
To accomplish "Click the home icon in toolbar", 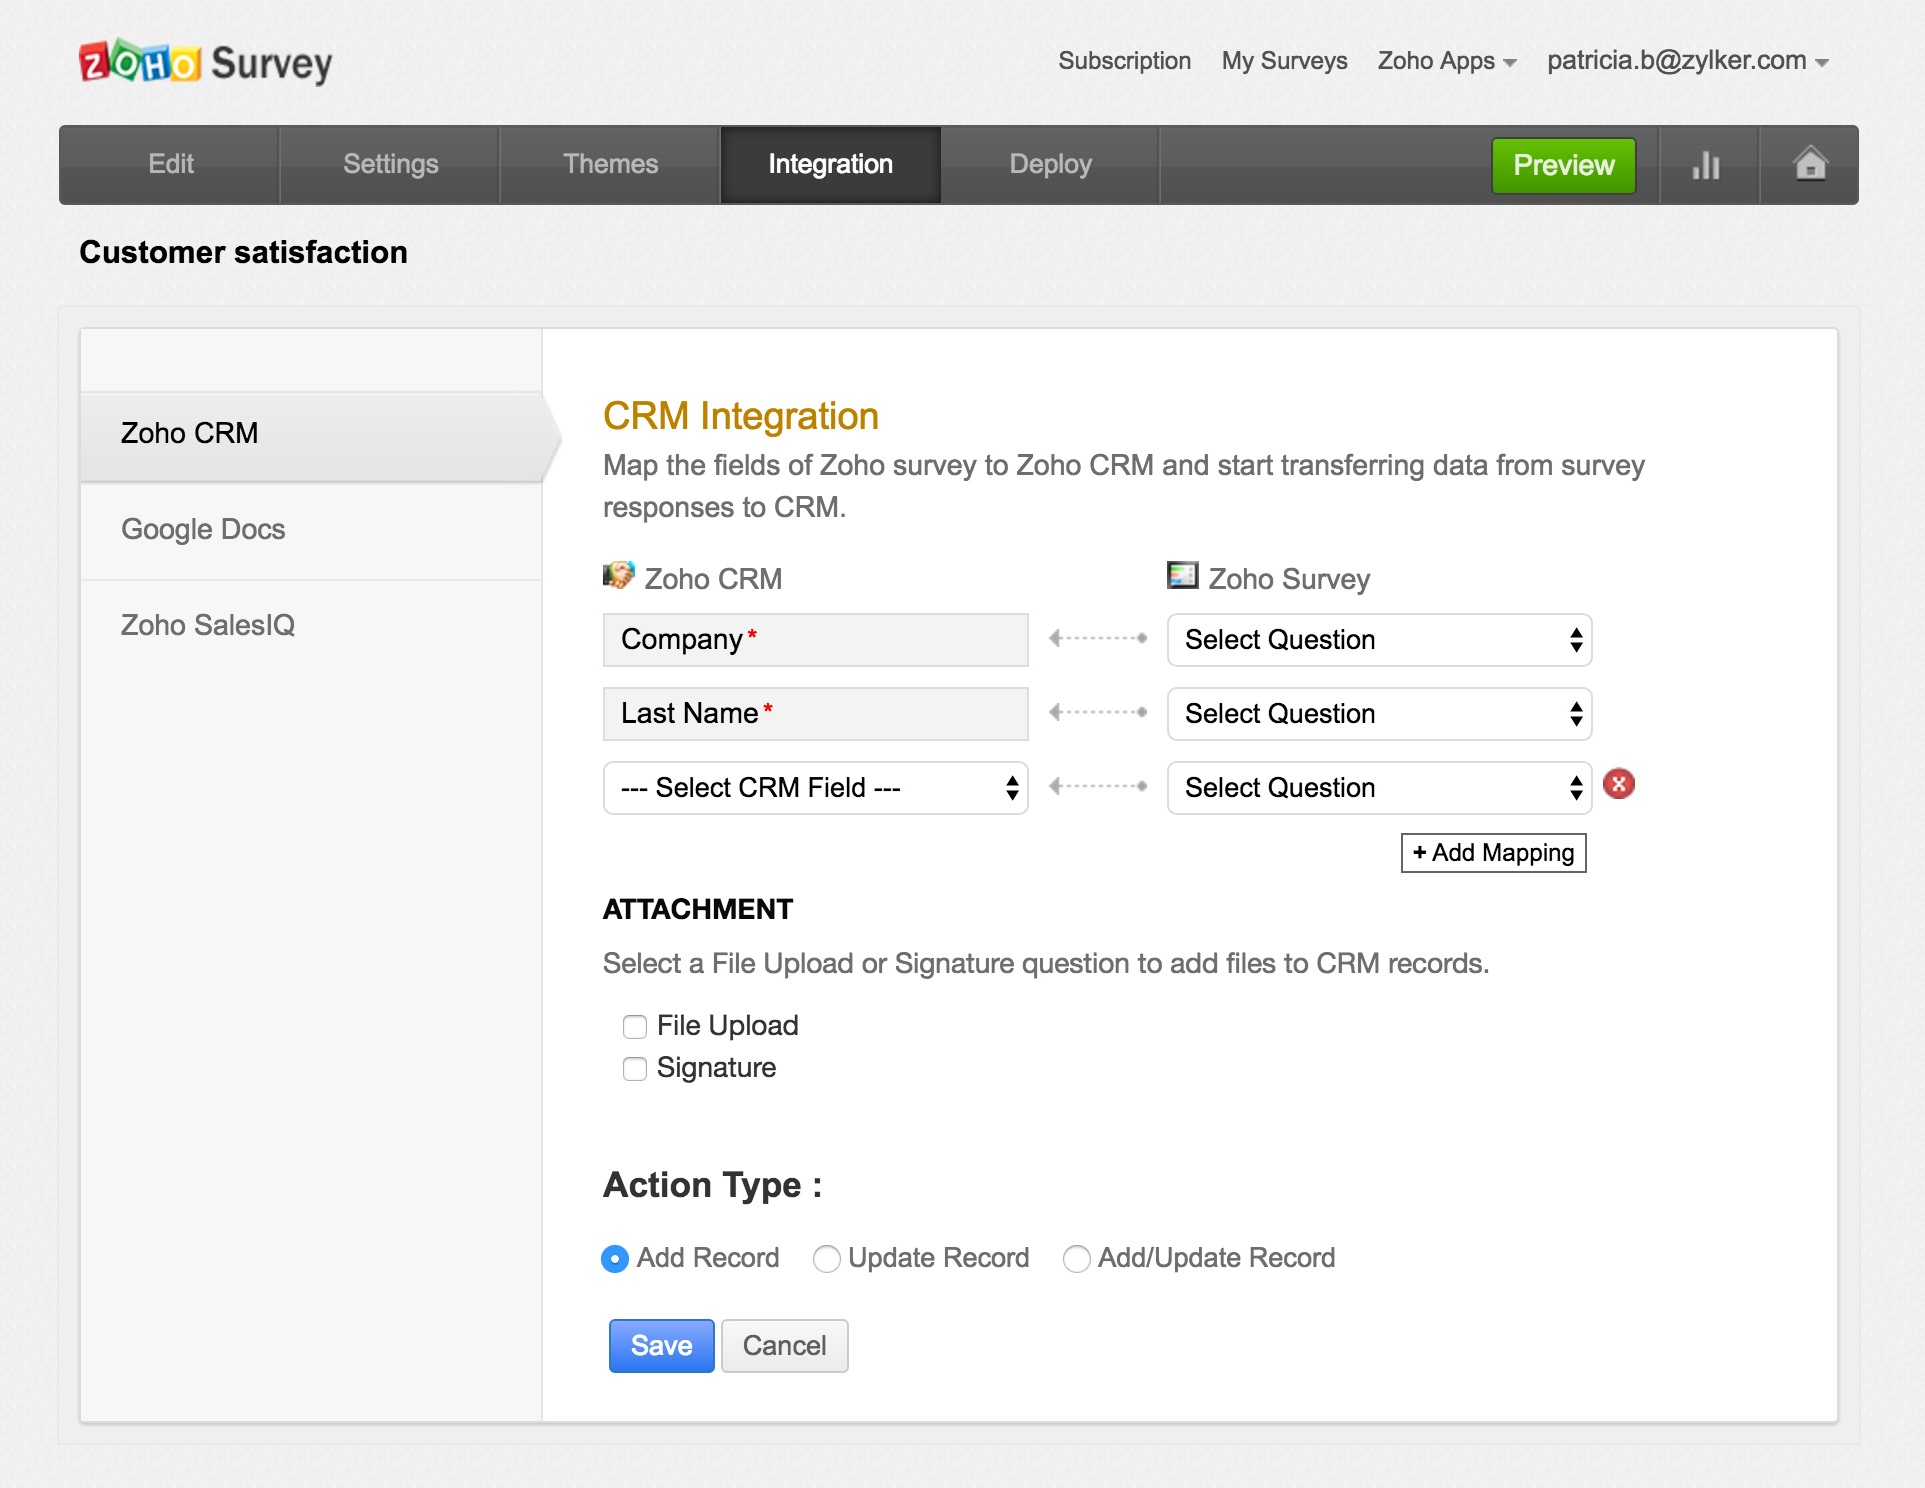I will [1810, 163].
